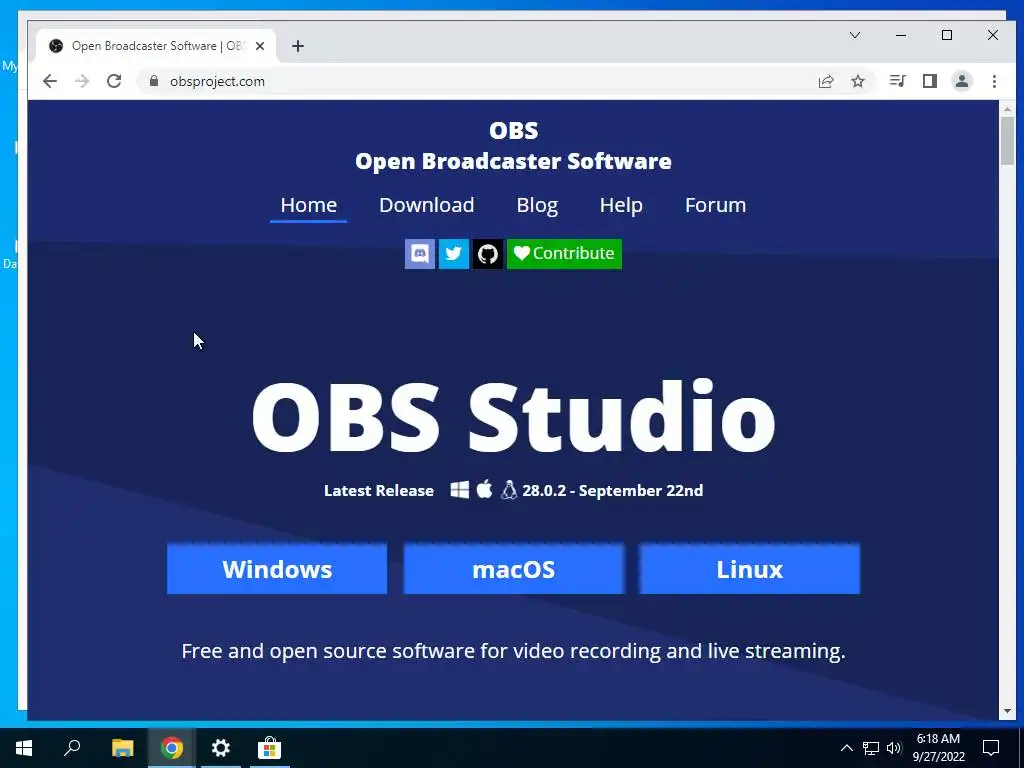Image resolution: width=1024 pixels, height=768 pixels.
Task: Click the Free and open source tagline
Action: pos(513,651)
